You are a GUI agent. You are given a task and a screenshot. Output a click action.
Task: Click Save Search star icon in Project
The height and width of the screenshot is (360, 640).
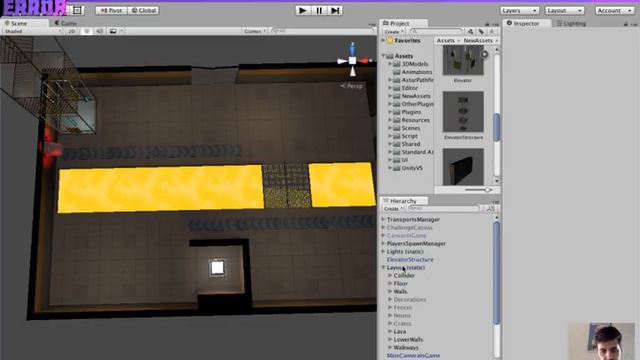[x=492, y=31]
